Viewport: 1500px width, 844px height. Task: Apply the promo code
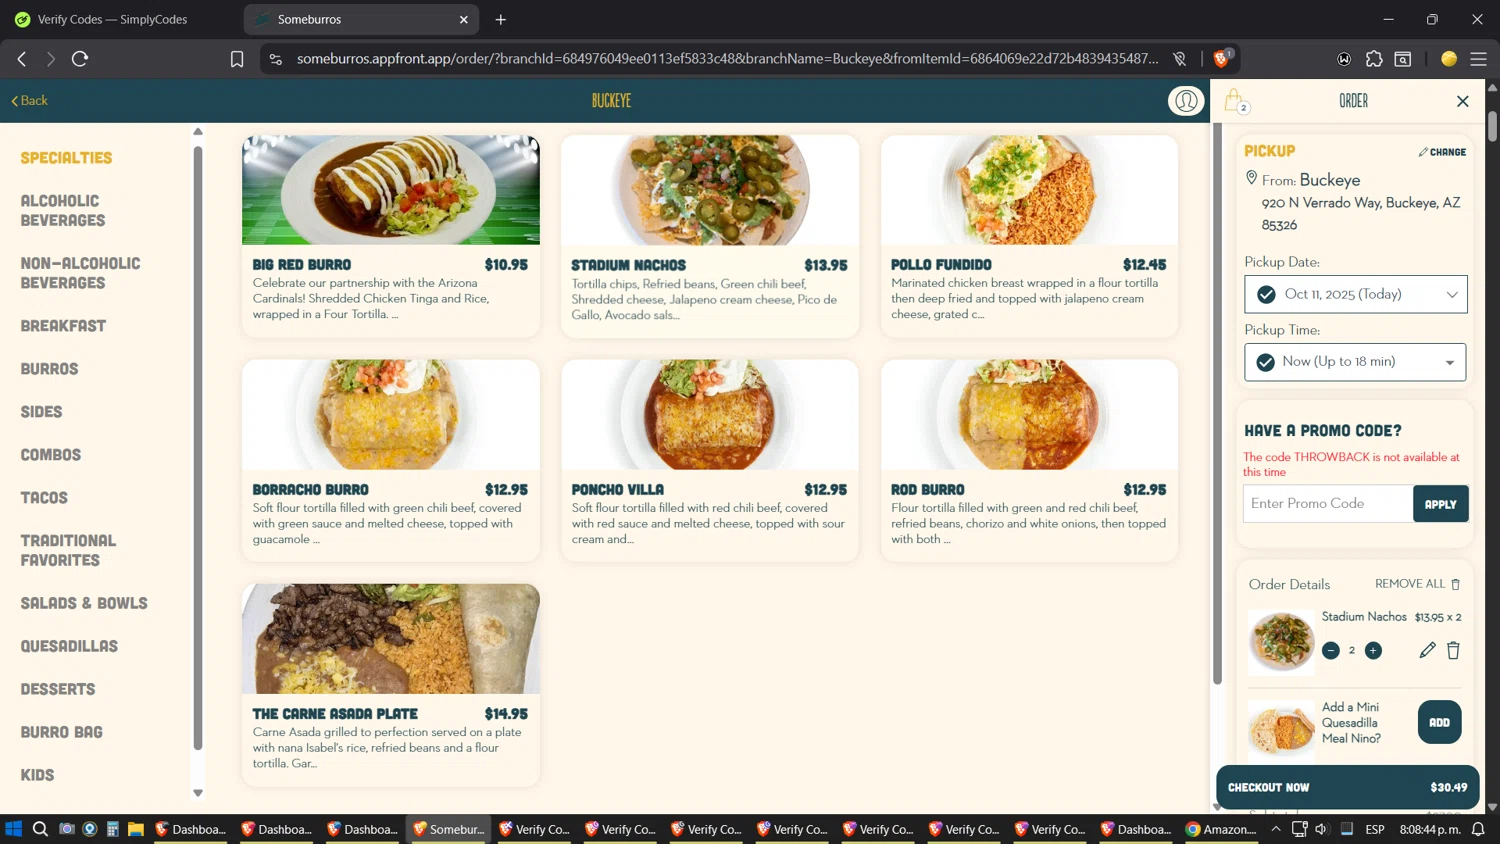(1440, 504)
